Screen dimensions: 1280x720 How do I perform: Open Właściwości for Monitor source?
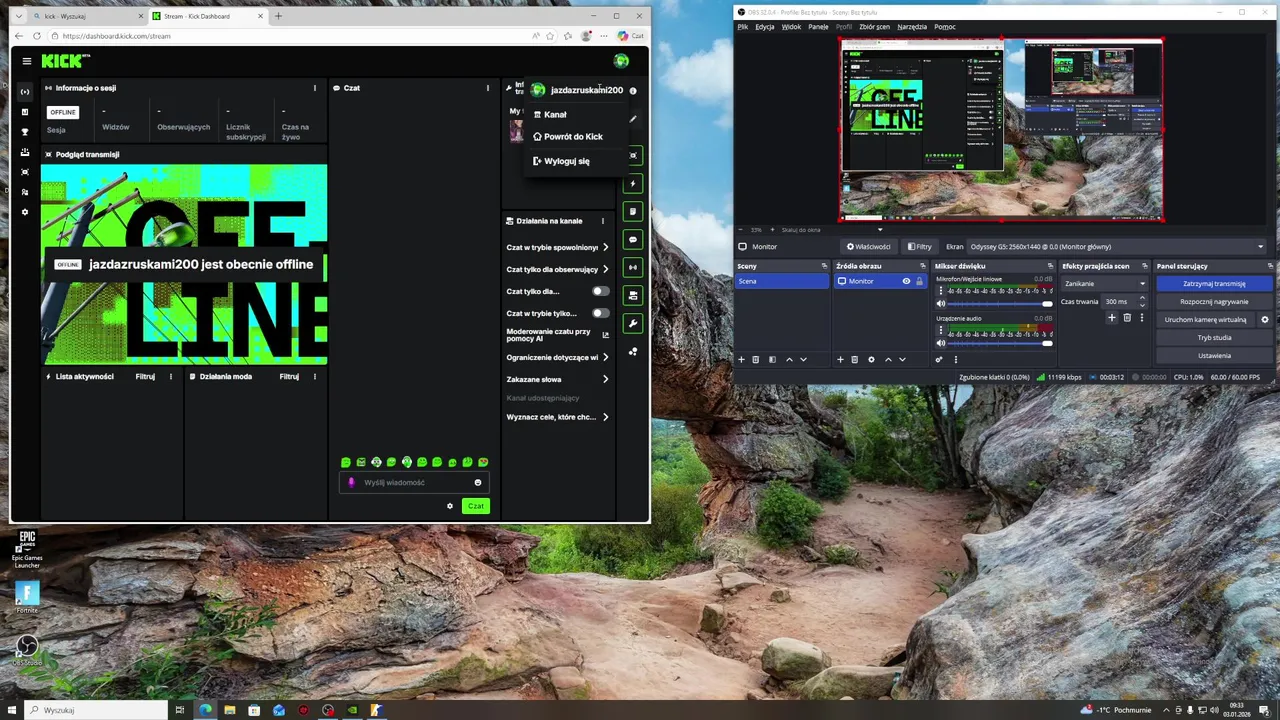pyautogui.click(x=868, y=247)
